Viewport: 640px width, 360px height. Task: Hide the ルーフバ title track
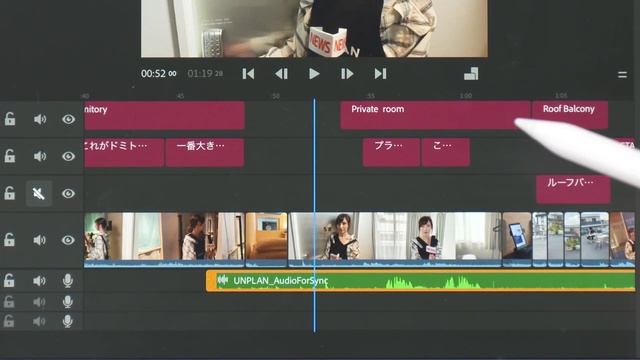68,193
